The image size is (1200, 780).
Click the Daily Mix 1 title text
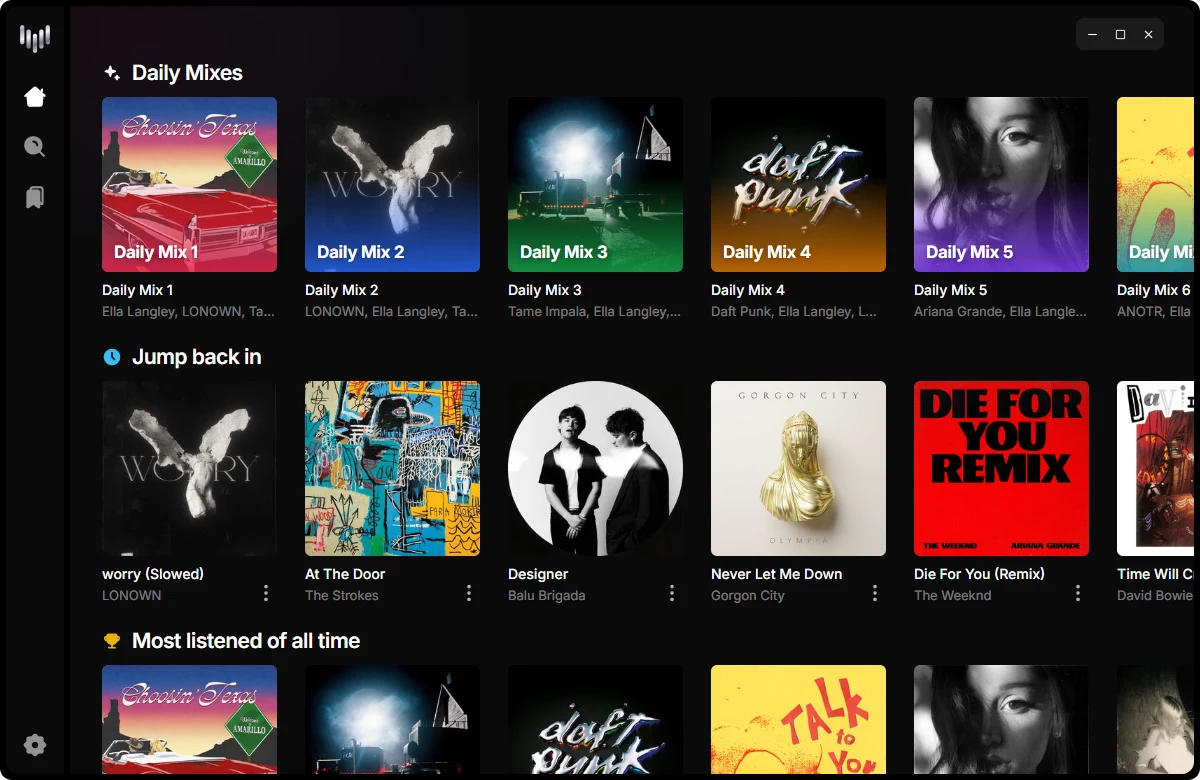pyautogui.click(x=138, y=290)
